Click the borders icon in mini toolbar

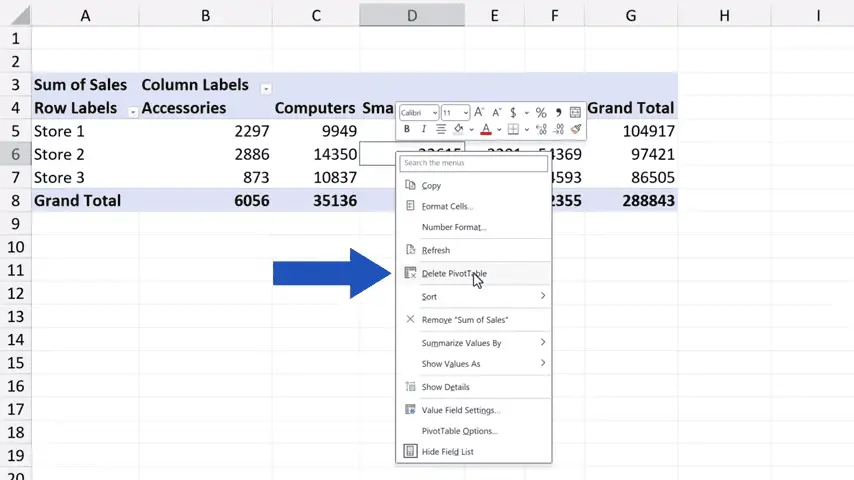point(513,129)
